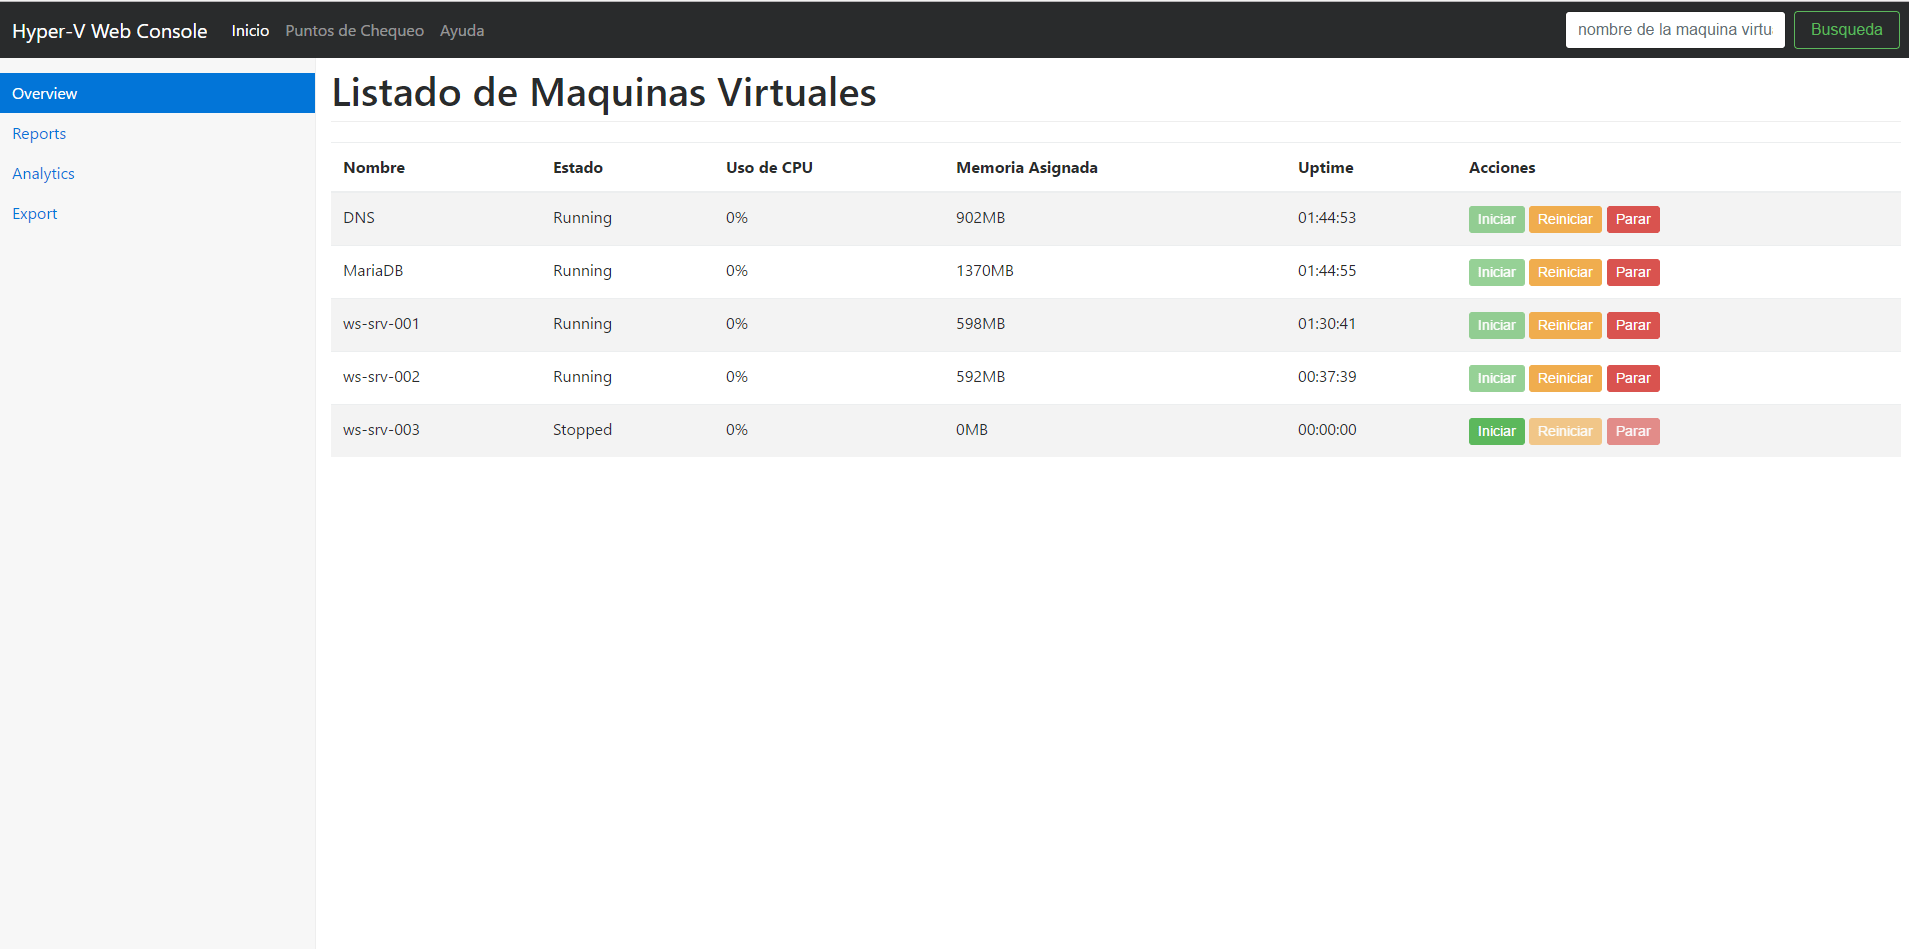Open the Analytics page
This screenshot has height=949, width=1909.
point(43,173)
